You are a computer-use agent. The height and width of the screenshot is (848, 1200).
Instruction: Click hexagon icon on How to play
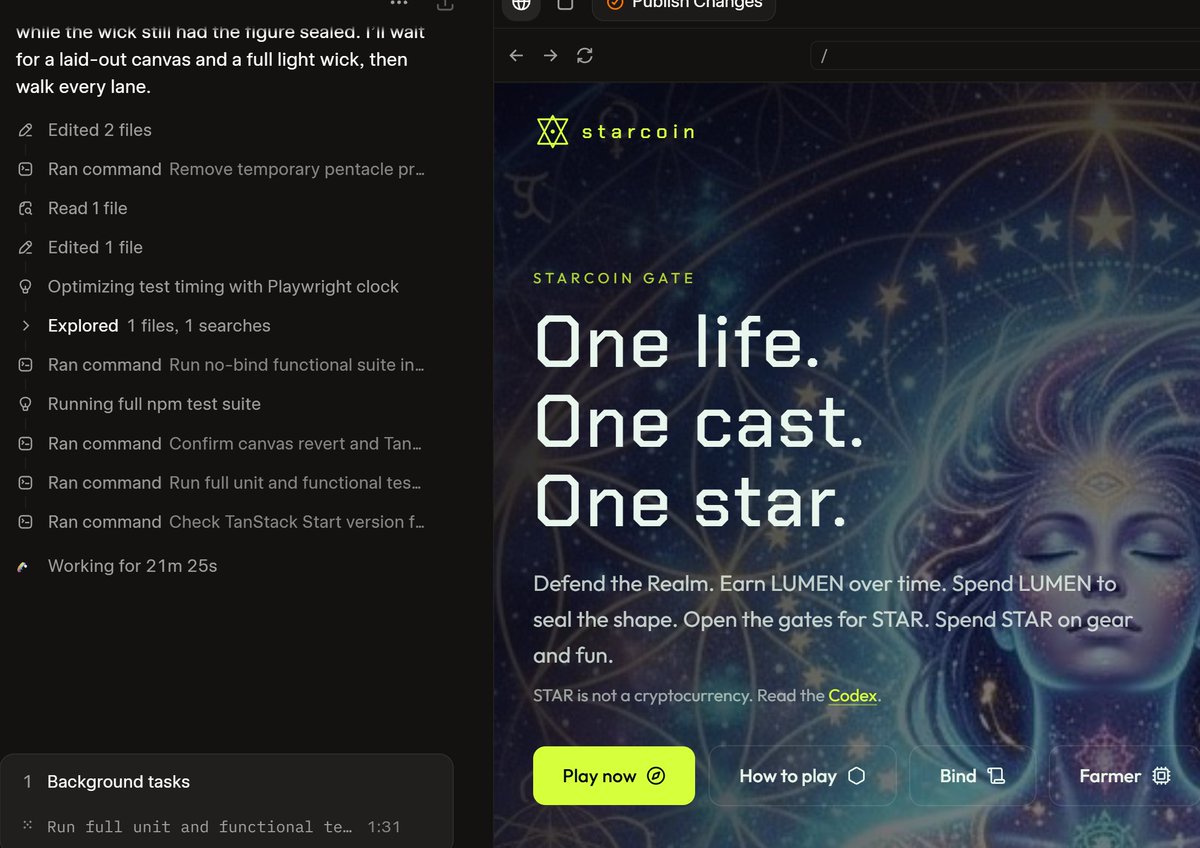(x=856, y=776)
